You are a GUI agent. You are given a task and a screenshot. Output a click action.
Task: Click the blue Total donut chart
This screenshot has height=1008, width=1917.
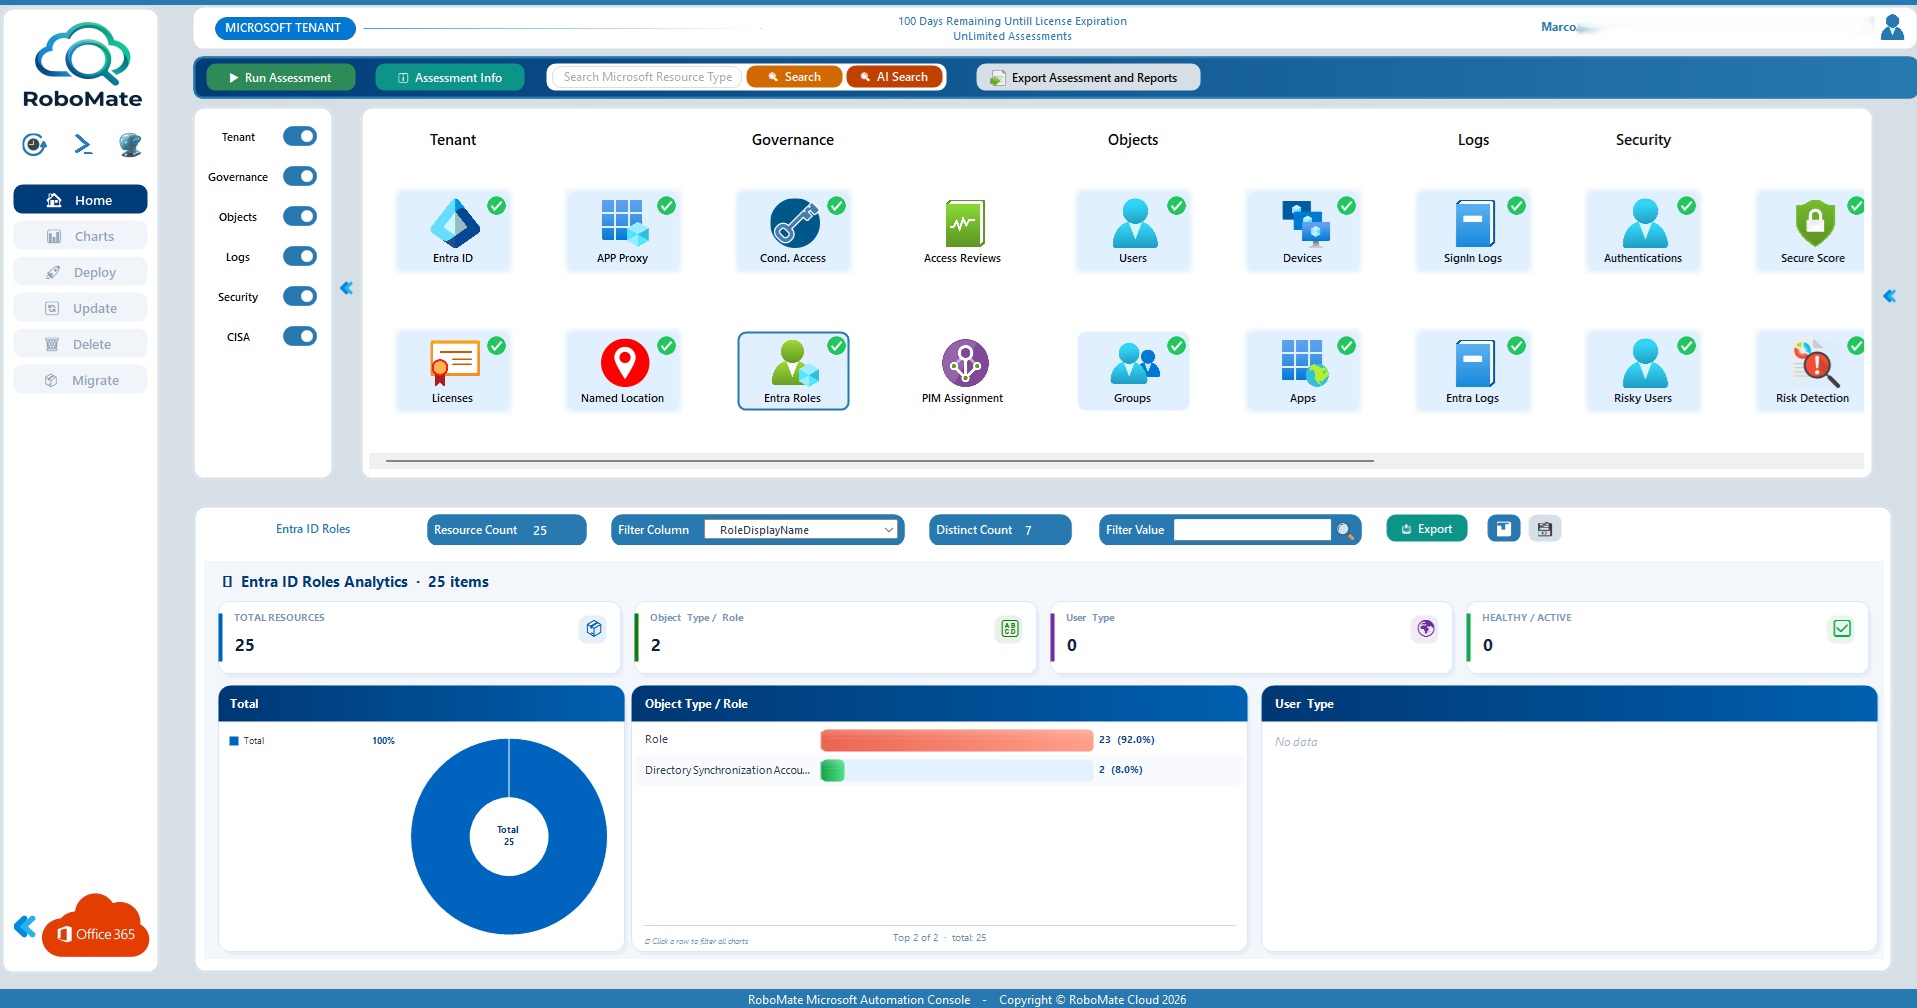[509, 836]
